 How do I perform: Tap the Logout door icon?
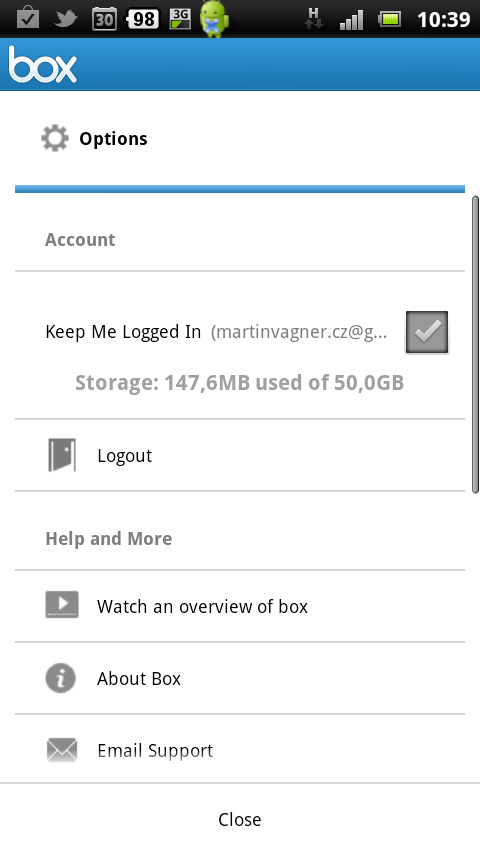(x=62, y=455)
